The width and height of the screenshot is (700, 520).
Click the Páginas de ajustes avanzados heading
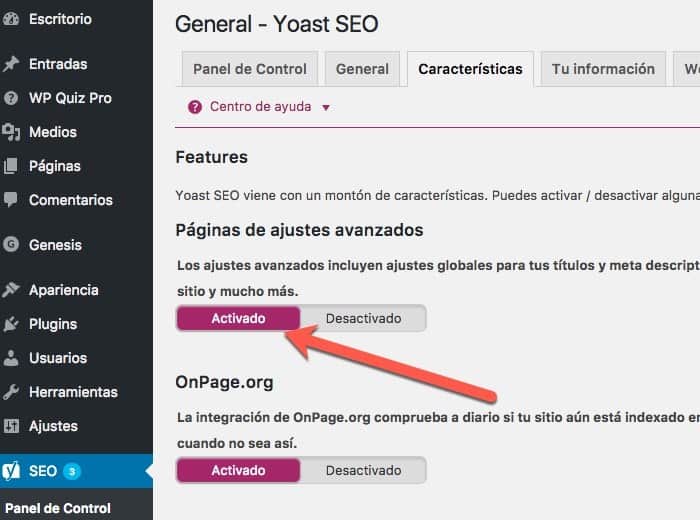click(299, 230)
